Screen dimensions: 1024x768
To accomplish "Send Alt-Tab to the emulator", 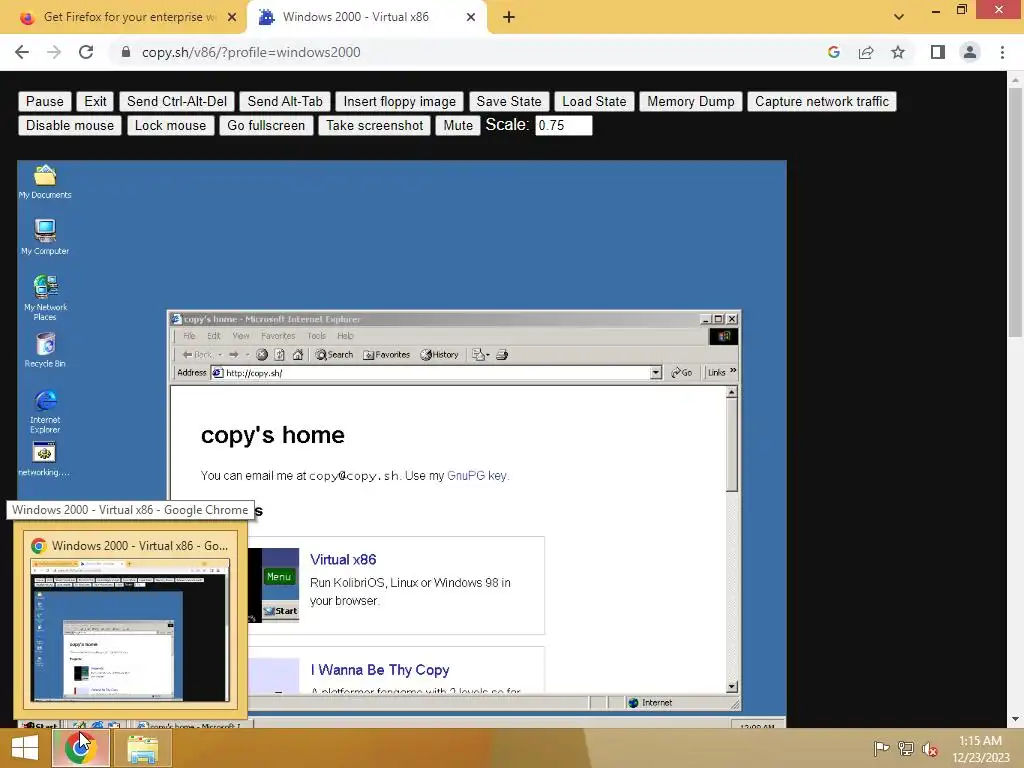I will [285, 101].
